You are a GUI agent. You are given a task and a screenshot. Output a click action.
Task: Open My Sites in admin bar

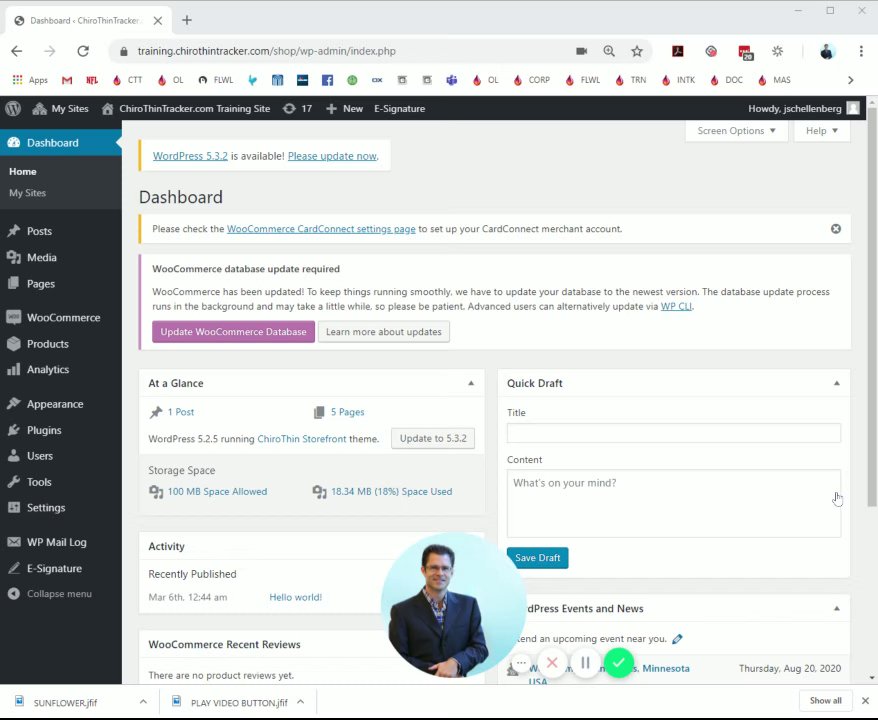(x=60, y=109)
